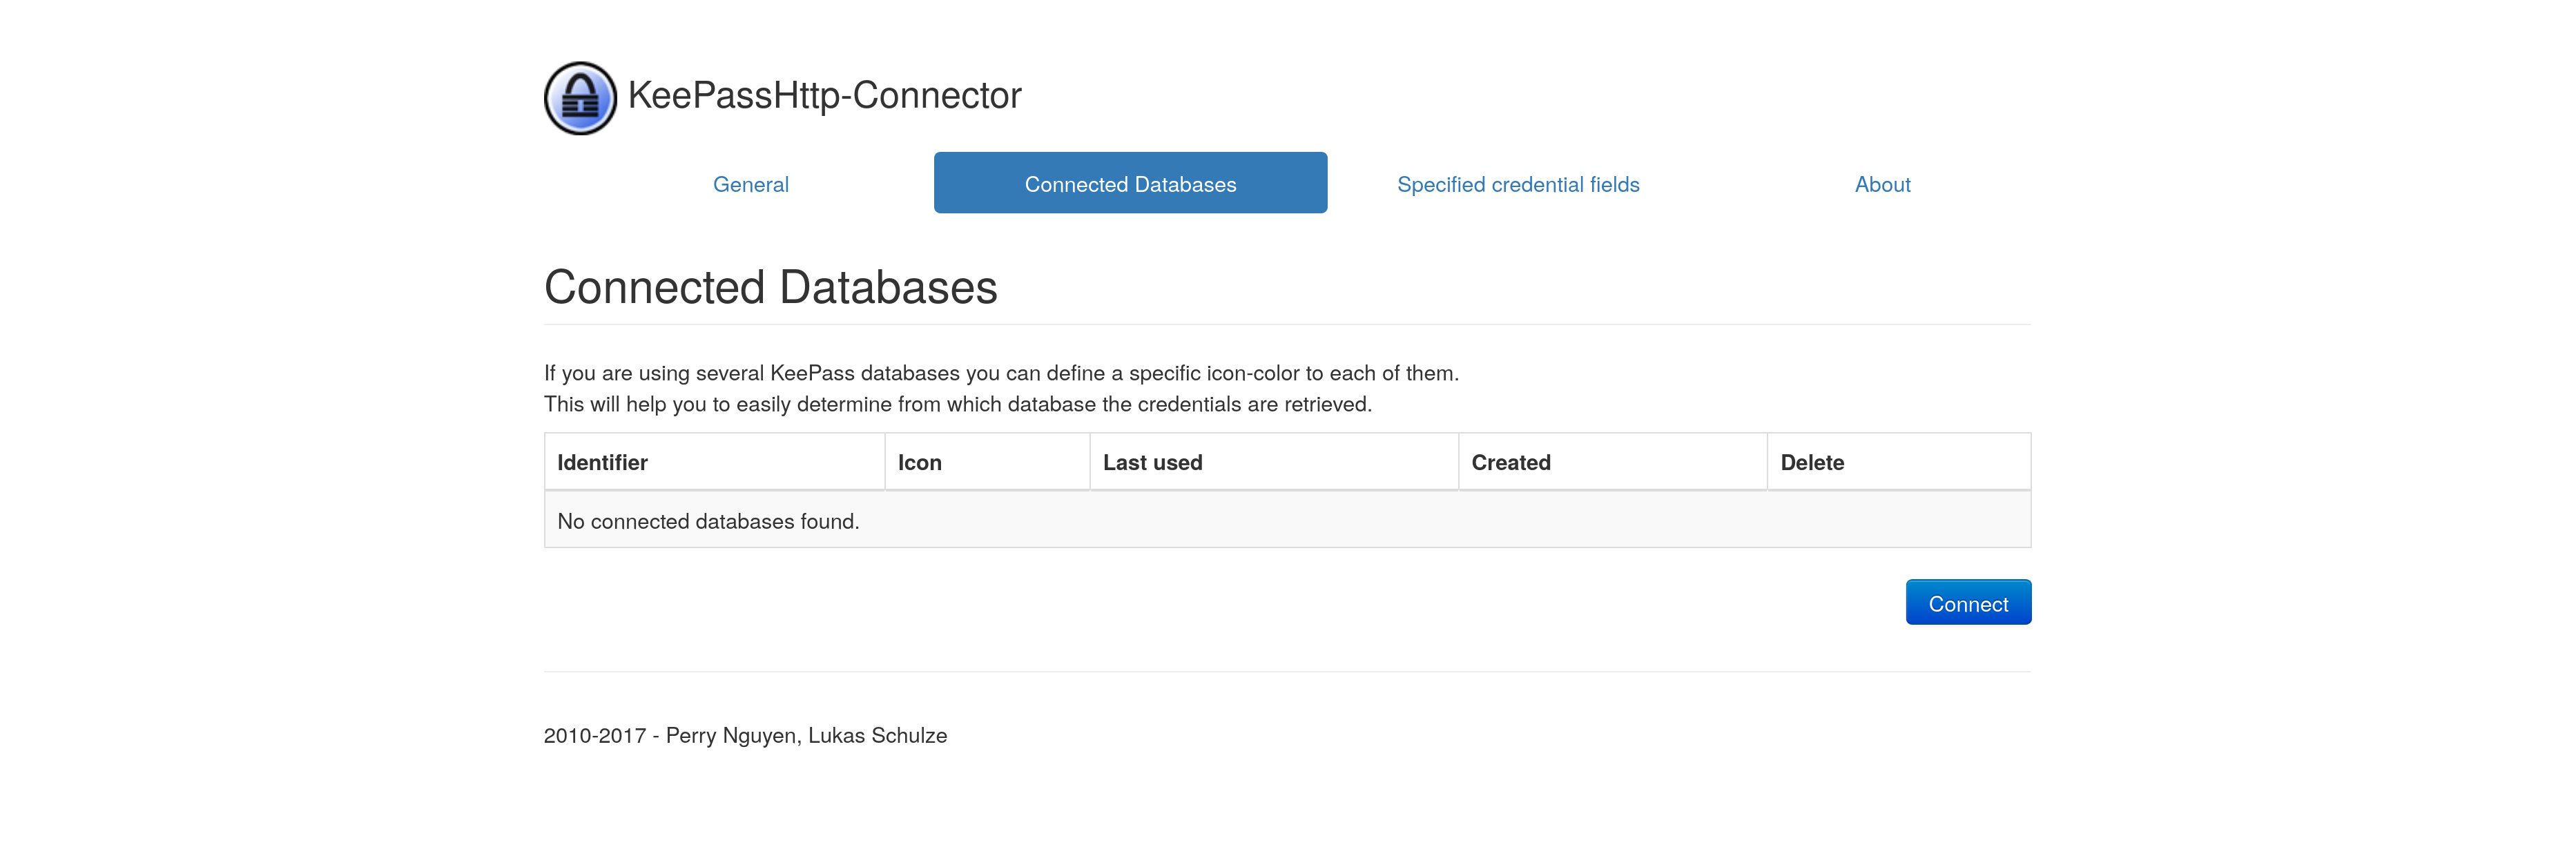Click the footer text with Perry Nguyen
Image resolution: width=2576 pixels, height=856 pixels.
click(745, 736)
